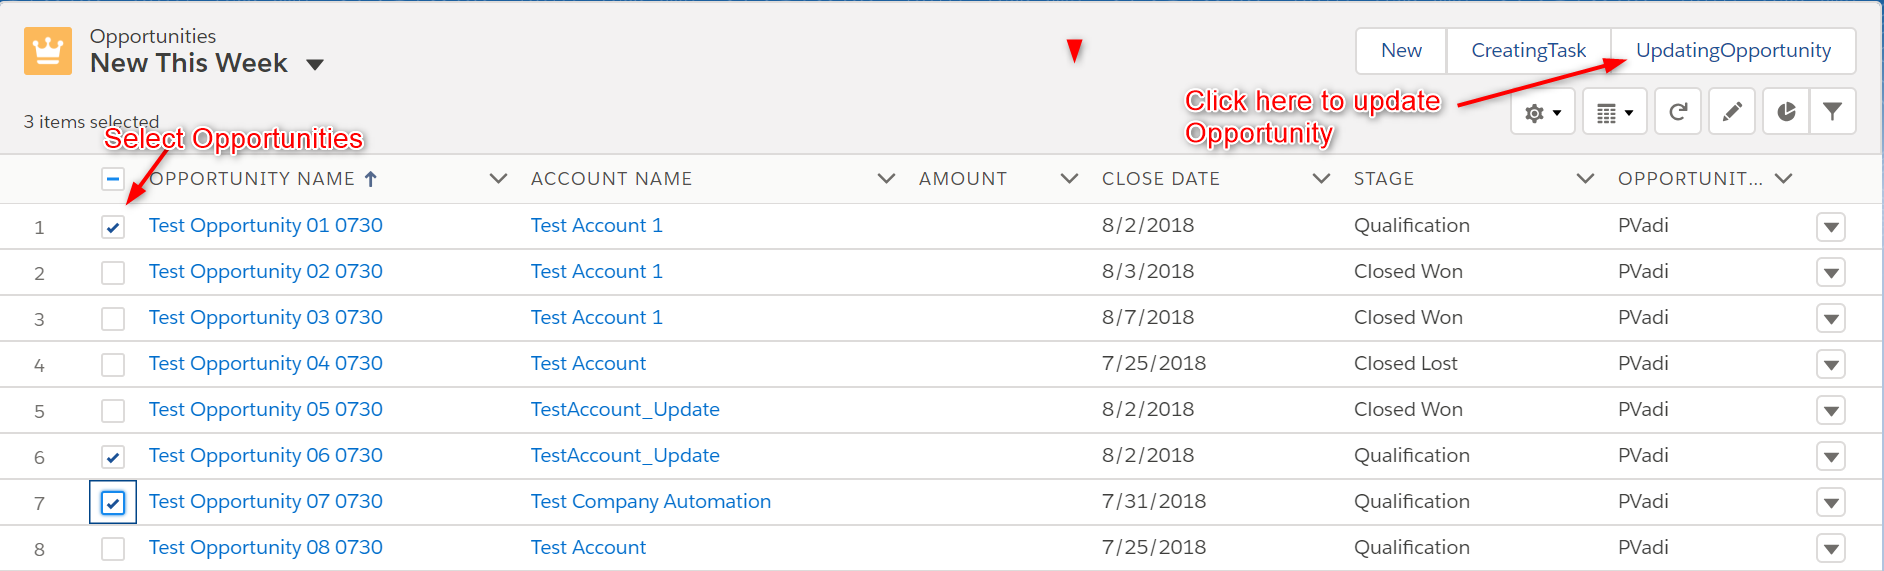This screenshot has height=571, width=1884.
Task: Open row actions arrow for Opportunity 08
Action: (x=1831, y=549)
